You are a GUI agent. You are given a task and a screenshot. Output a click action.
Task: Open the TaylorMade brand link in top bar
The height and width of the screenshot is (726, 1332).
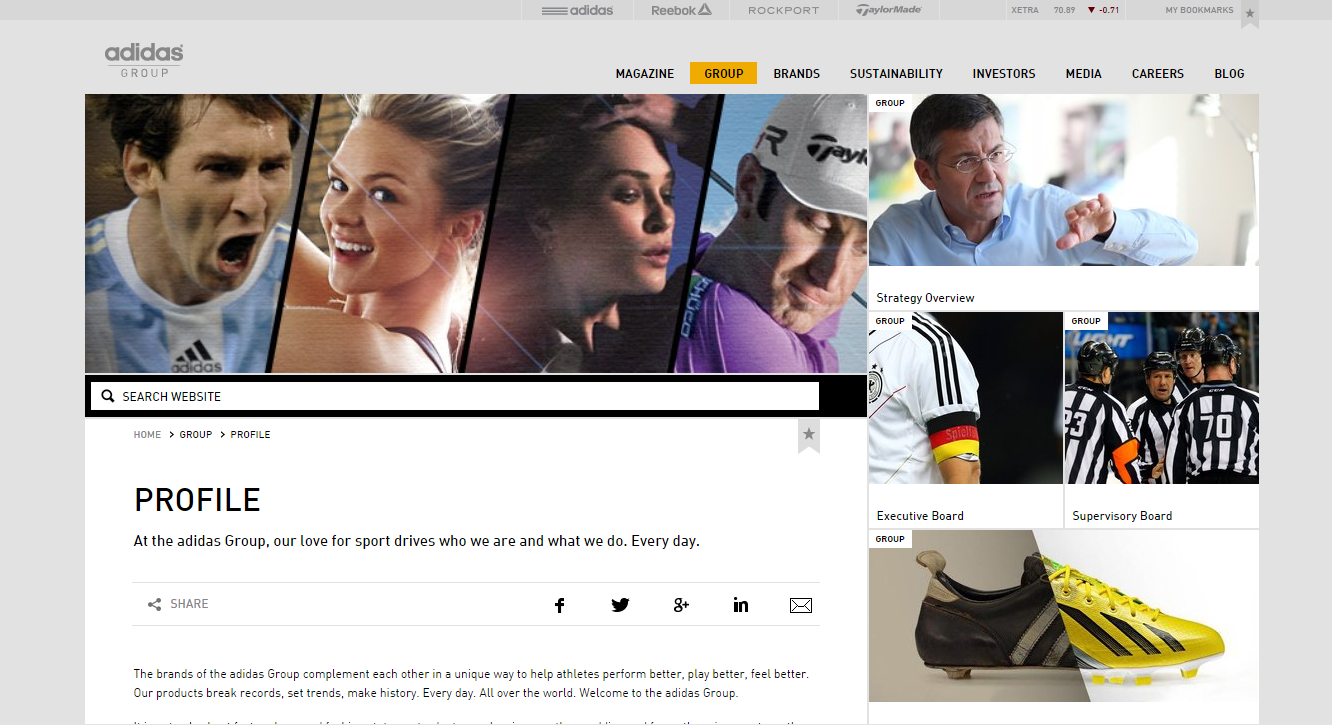click(x=888, y=10)
